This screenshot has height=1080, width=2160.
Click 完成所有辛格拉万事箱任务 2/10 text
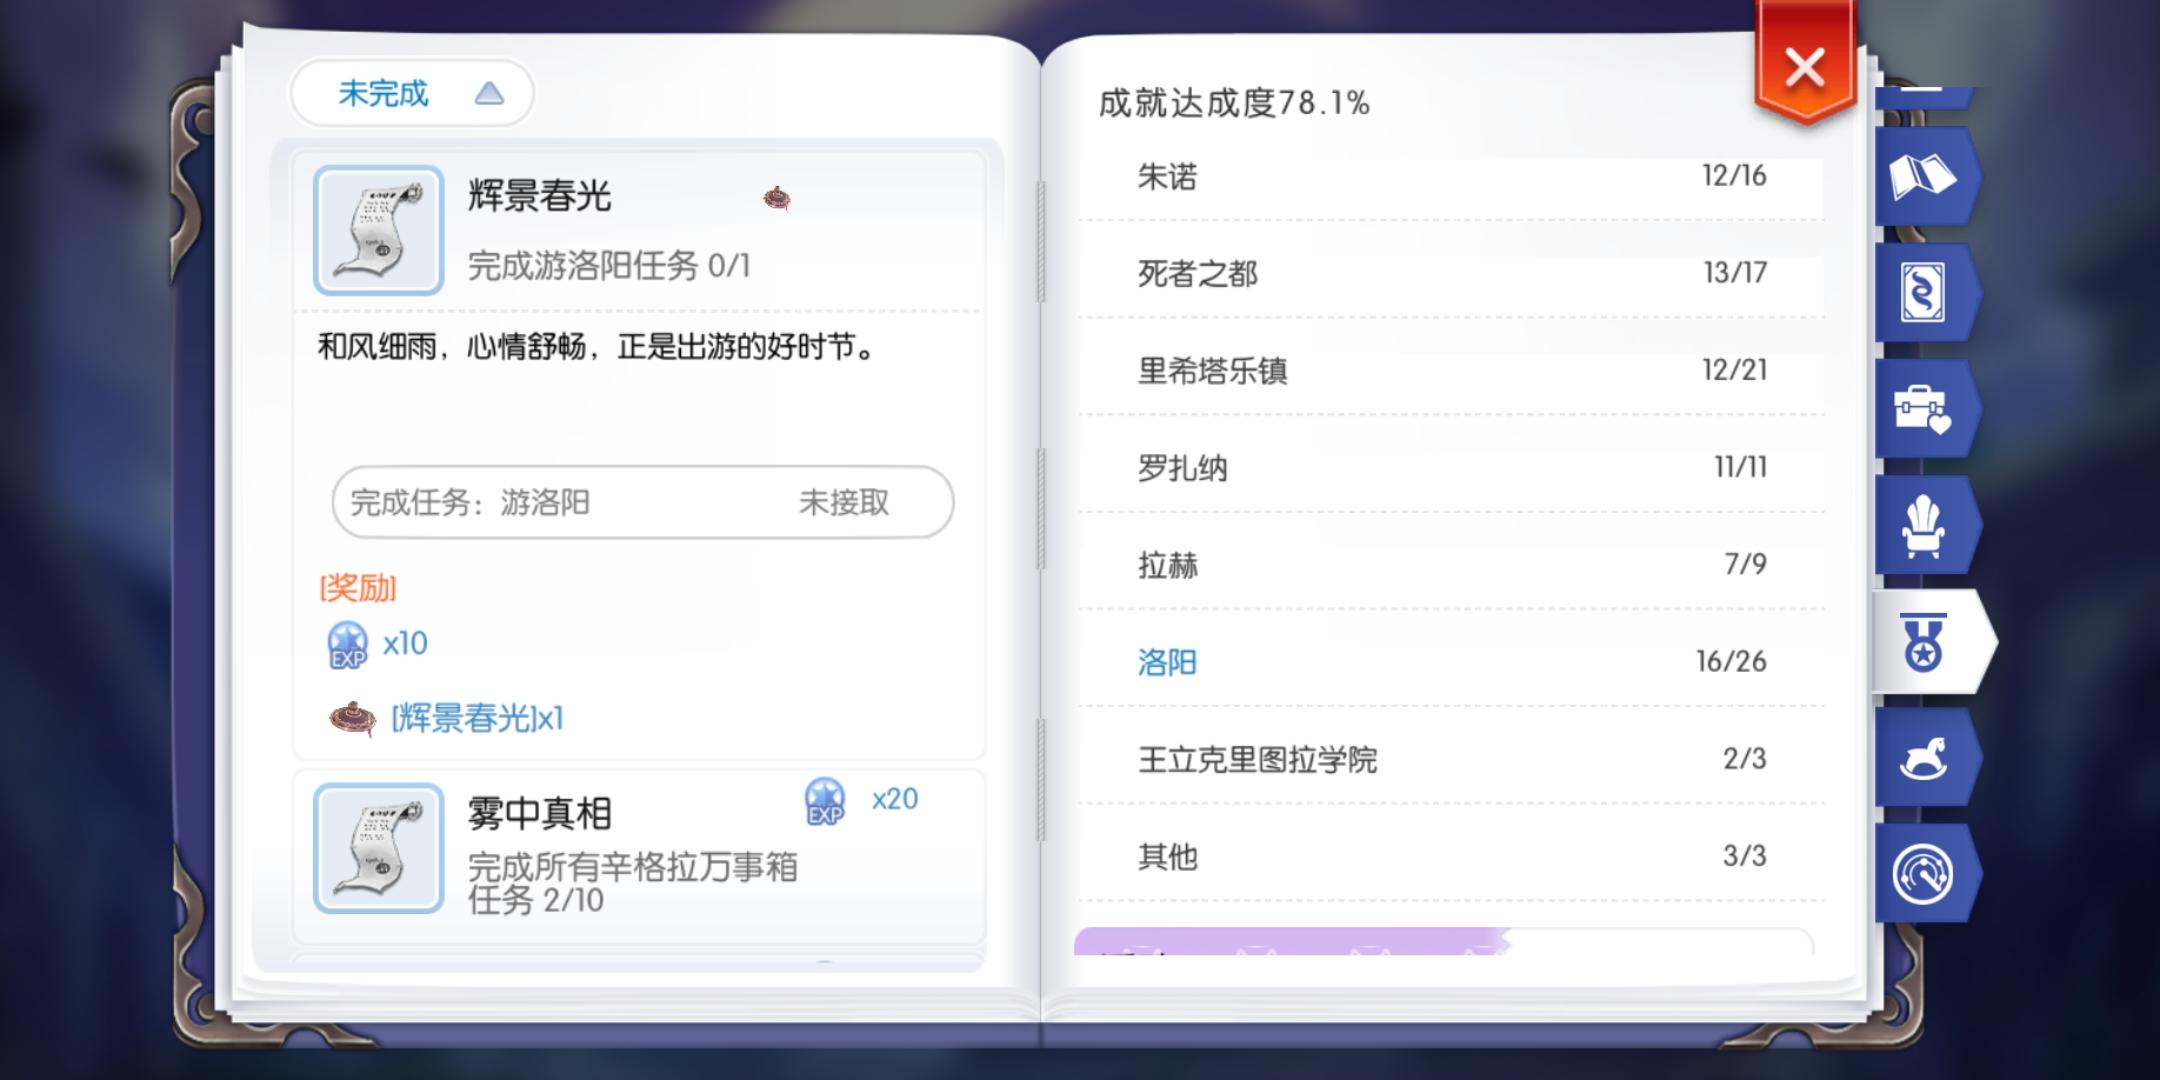(x=632, y=883)
